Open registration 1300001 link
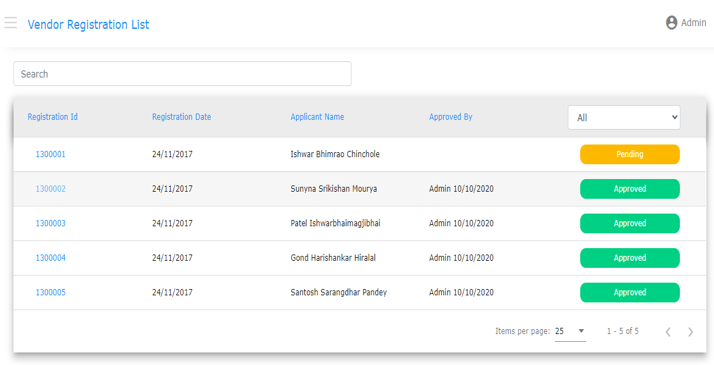The image size is (714, 365). click(x=51, y=154)
